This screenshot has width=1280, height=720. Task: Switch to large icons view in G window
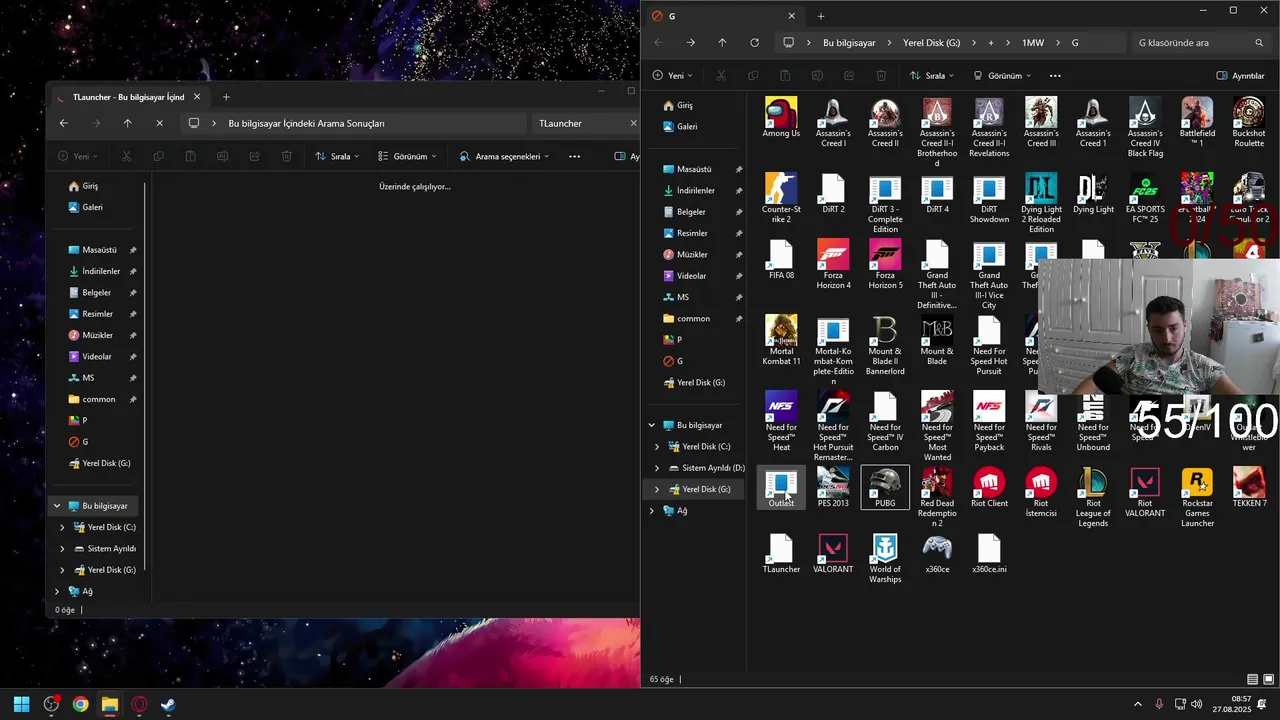1268,680
